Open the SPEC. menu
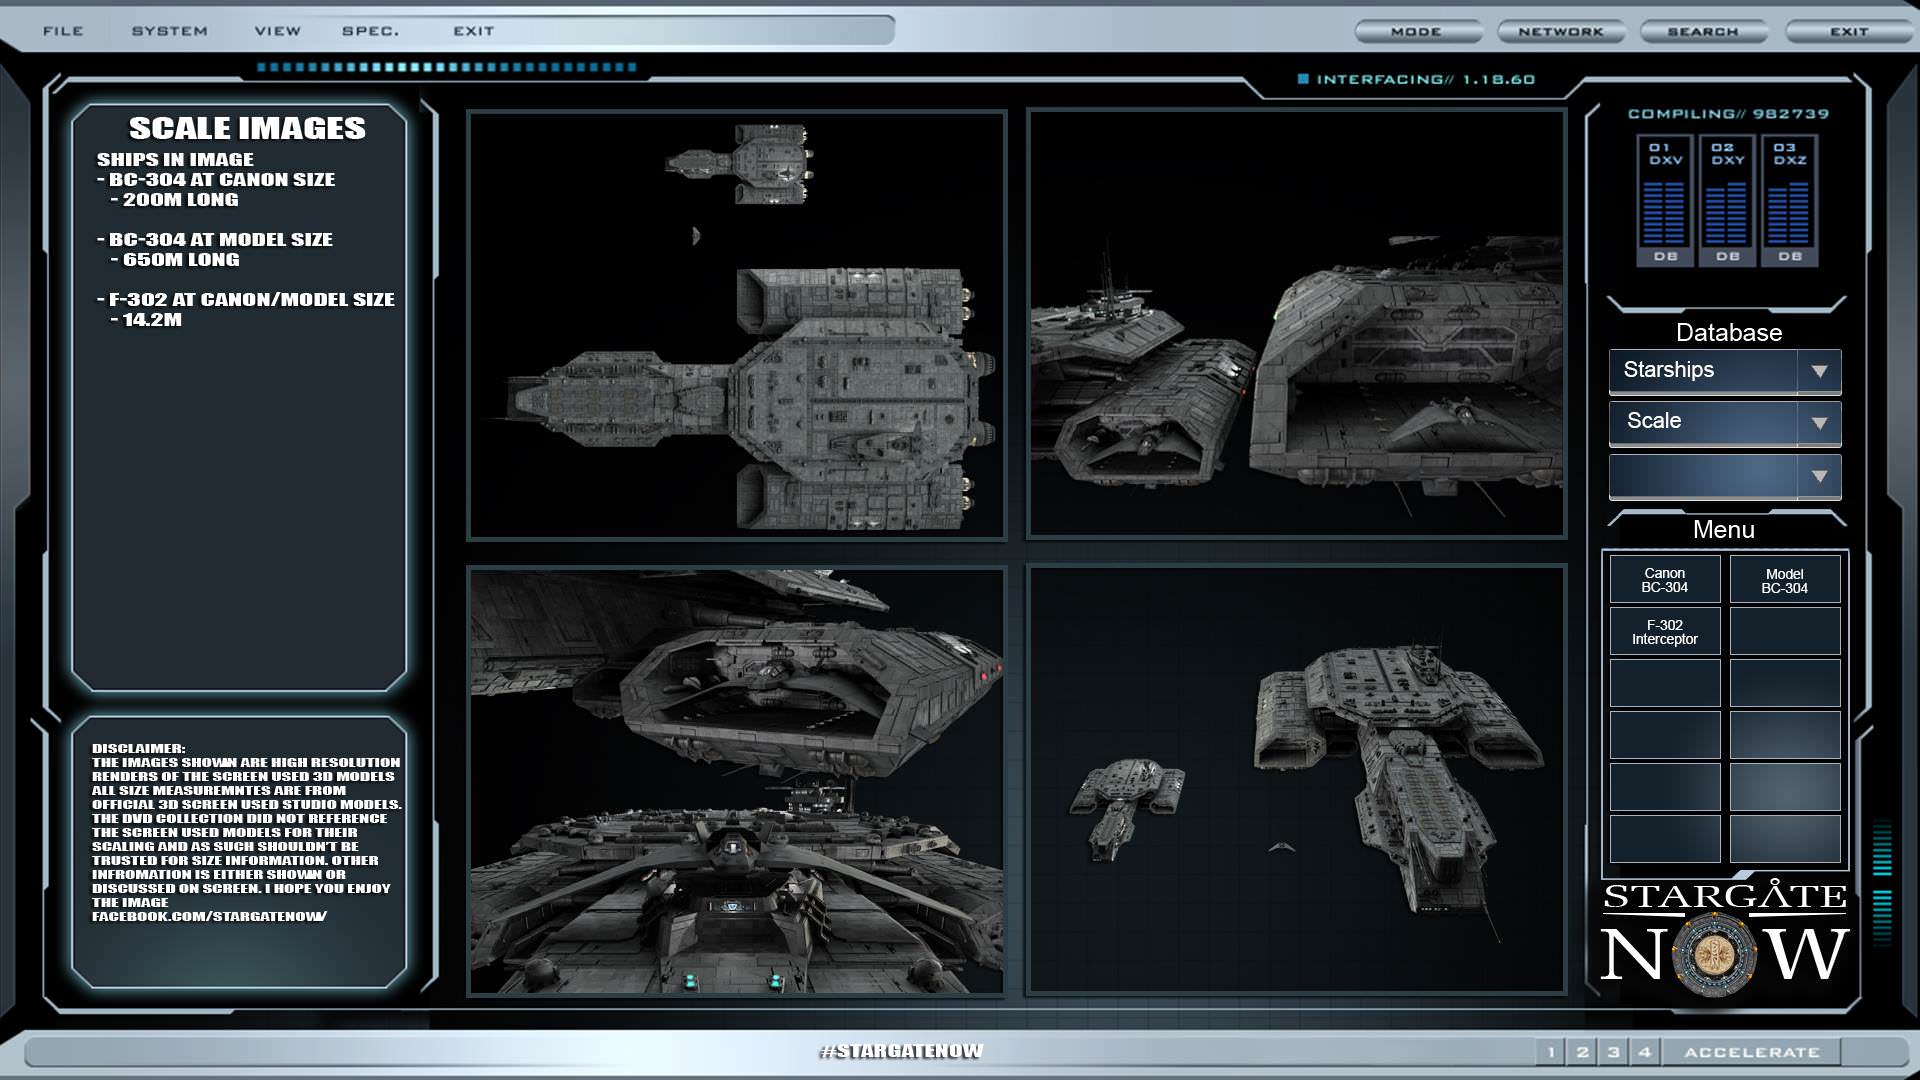1920x1080 pixels. [x=370, y=31]
